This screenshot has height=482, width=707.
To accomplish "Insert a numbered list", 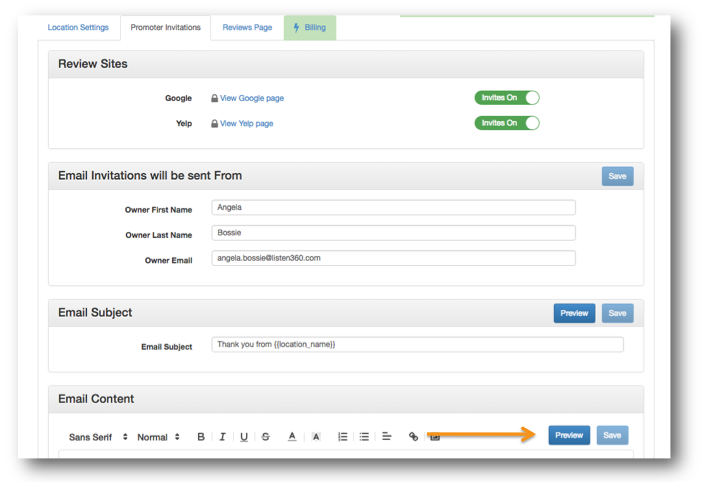I will (x=343, y=436).
